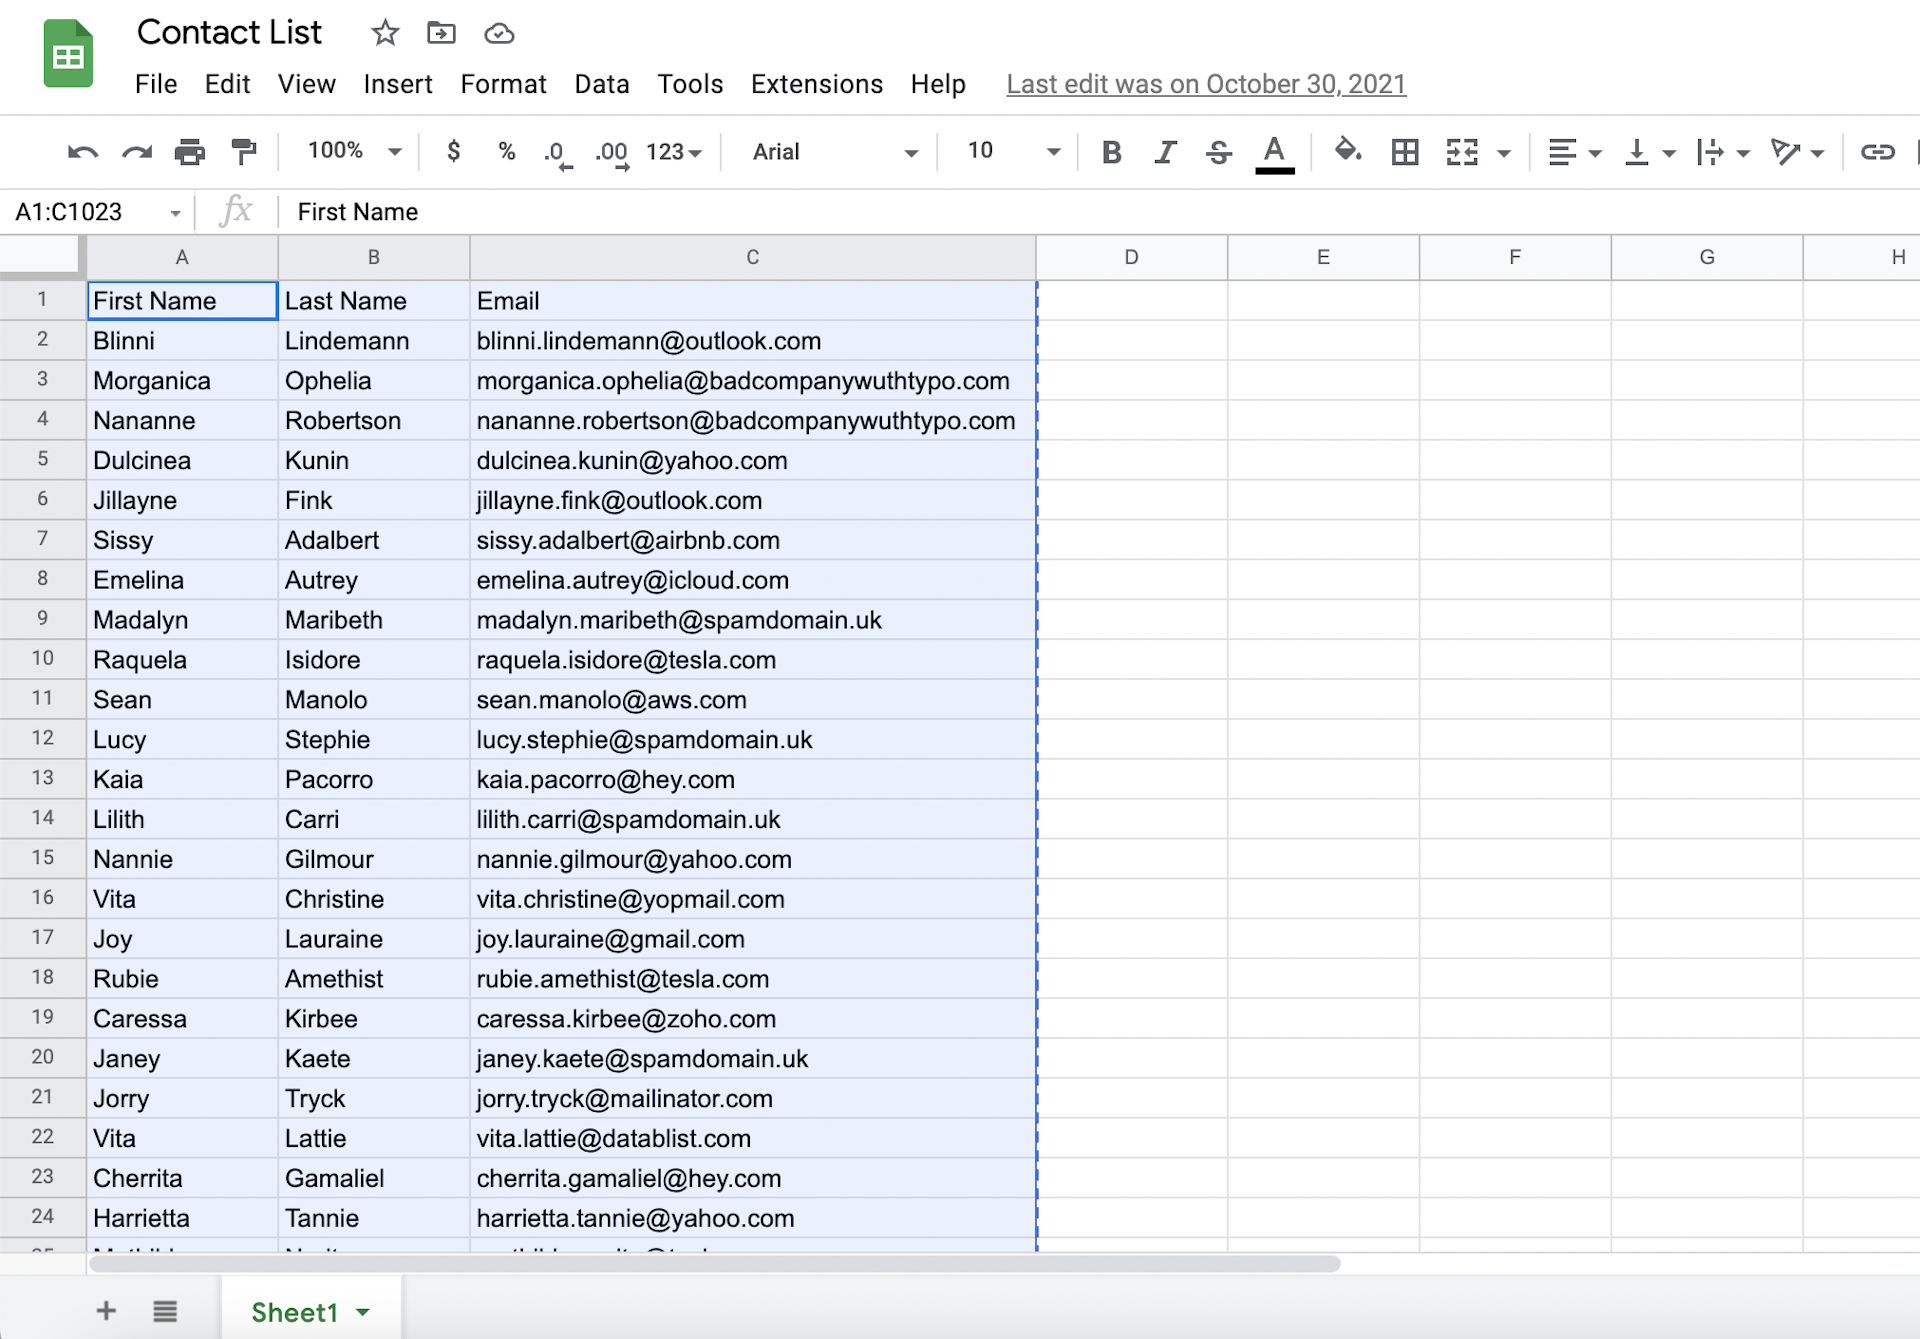Toggle strikethrough formatting
Image resolution: width=1920 pixels, height=1339 pixels.
[x=1219, y=151]
